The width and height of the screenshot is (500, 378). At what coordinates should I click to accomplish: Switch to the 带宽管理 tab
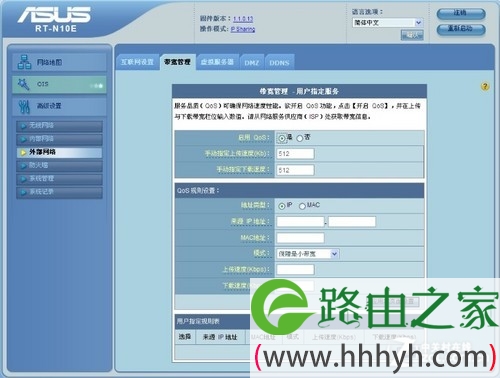(x=177, y=62)
